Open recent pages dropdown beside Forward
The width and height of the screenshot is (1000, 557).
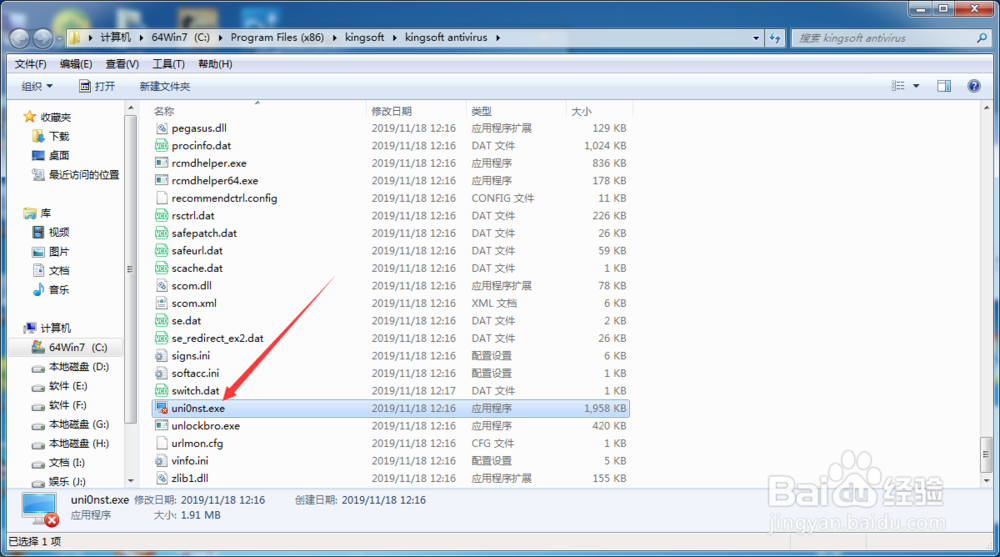[59, 38]
